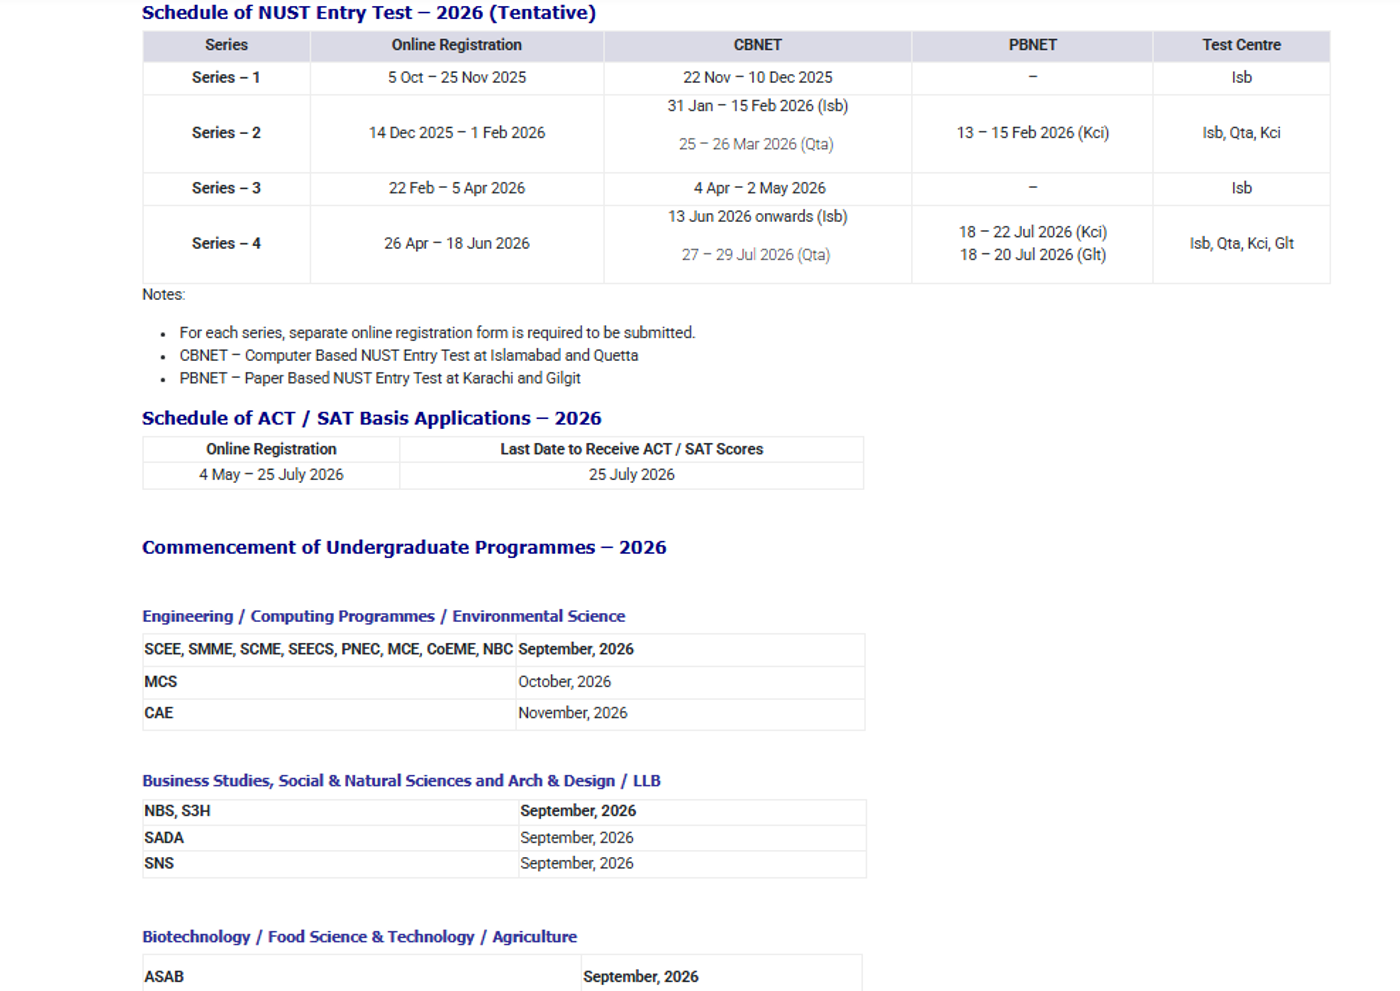Viewport: 1400px width, 991px height.
Task: Click the '25 July 2026' last date cell
Action: pyautogui.click(x=632, y=475)
